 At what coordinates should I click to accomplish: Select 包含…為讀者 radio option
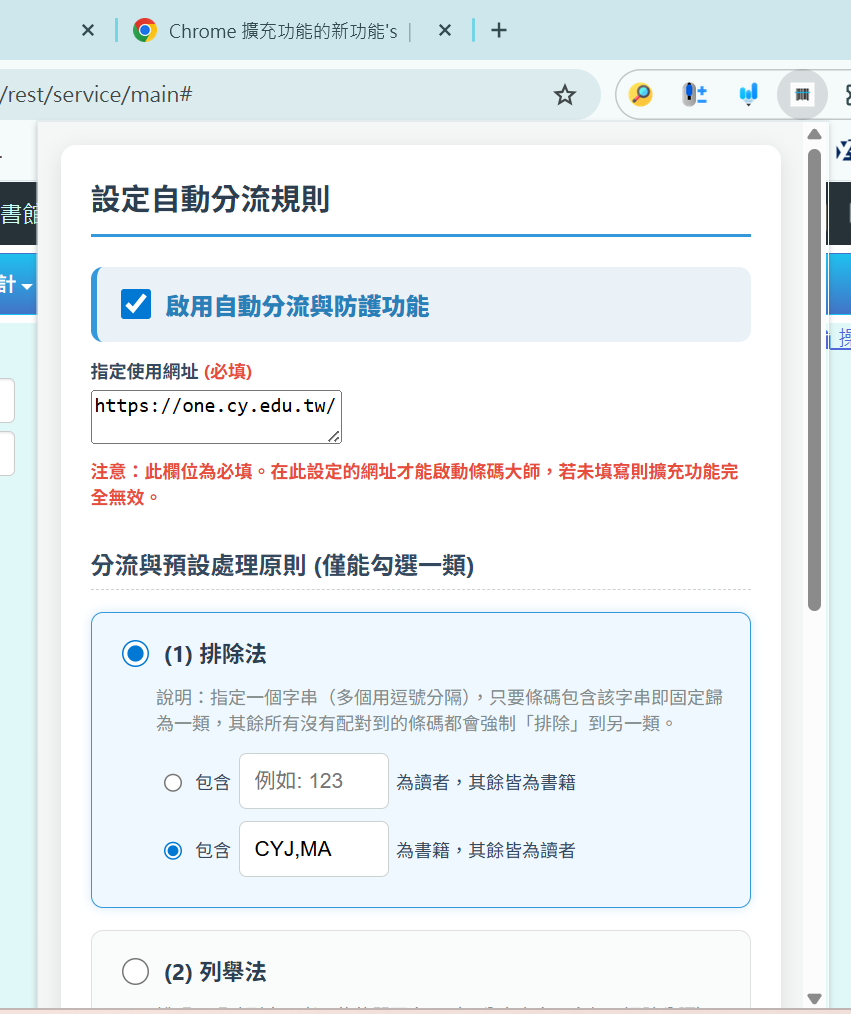pyautogui.click(x=173, y=782)
